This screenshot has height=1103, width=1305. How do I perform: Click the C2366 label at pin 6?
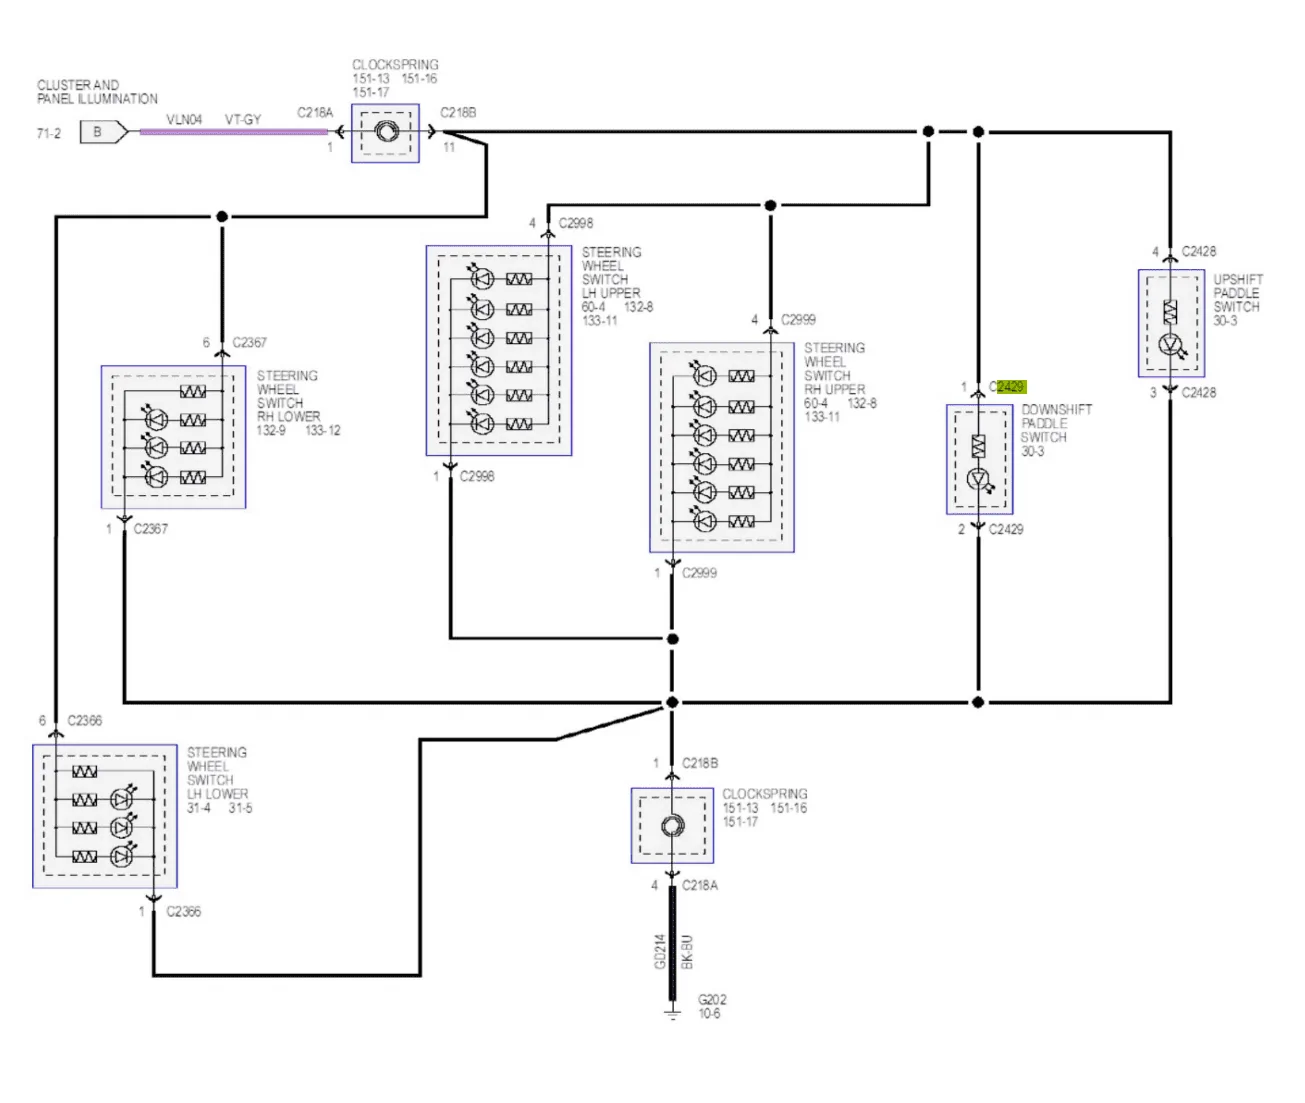(85, 720)
